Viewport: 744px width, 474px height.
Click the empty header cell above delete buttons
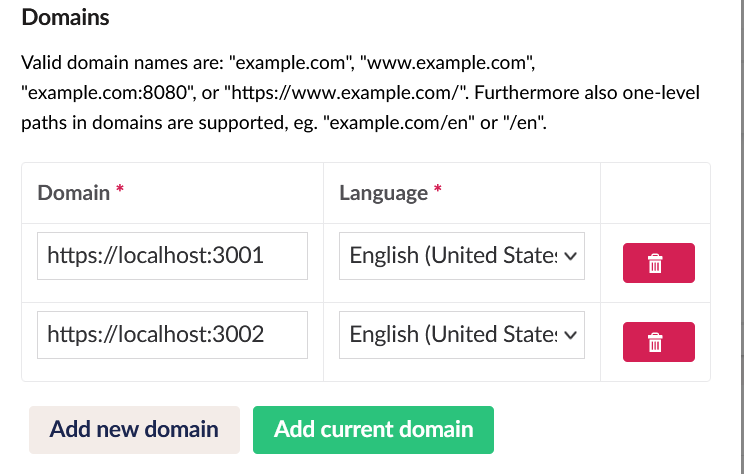click(x=655, y=193)
